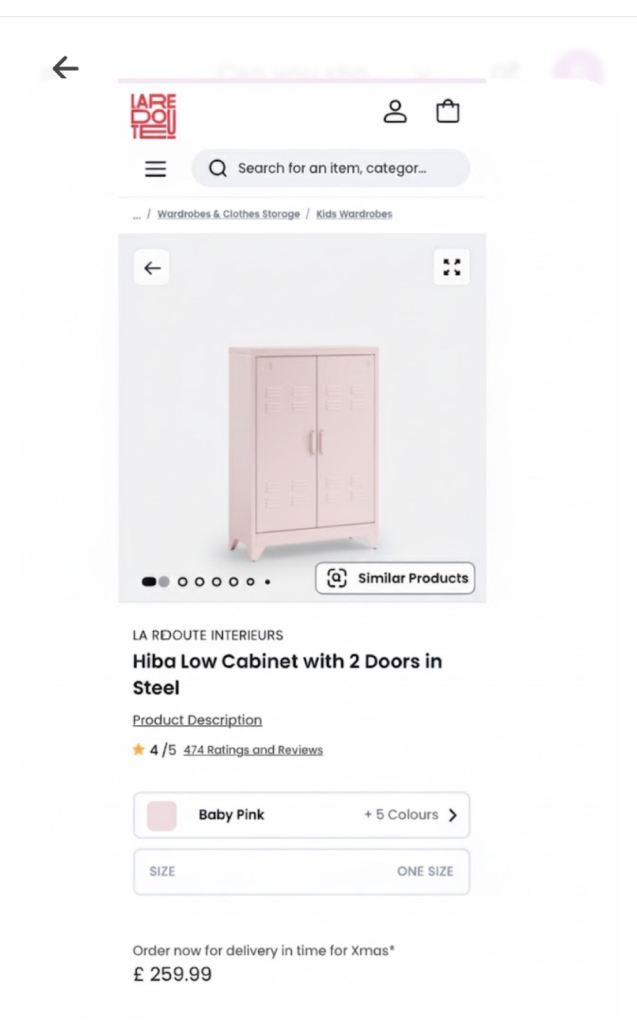Select the Baby Pink colour swatch

160,815
